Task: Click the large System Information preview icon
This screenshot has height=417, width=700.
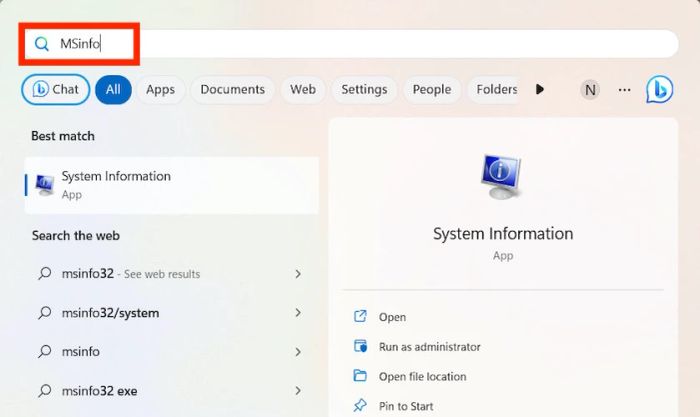Action: (501, 177)
